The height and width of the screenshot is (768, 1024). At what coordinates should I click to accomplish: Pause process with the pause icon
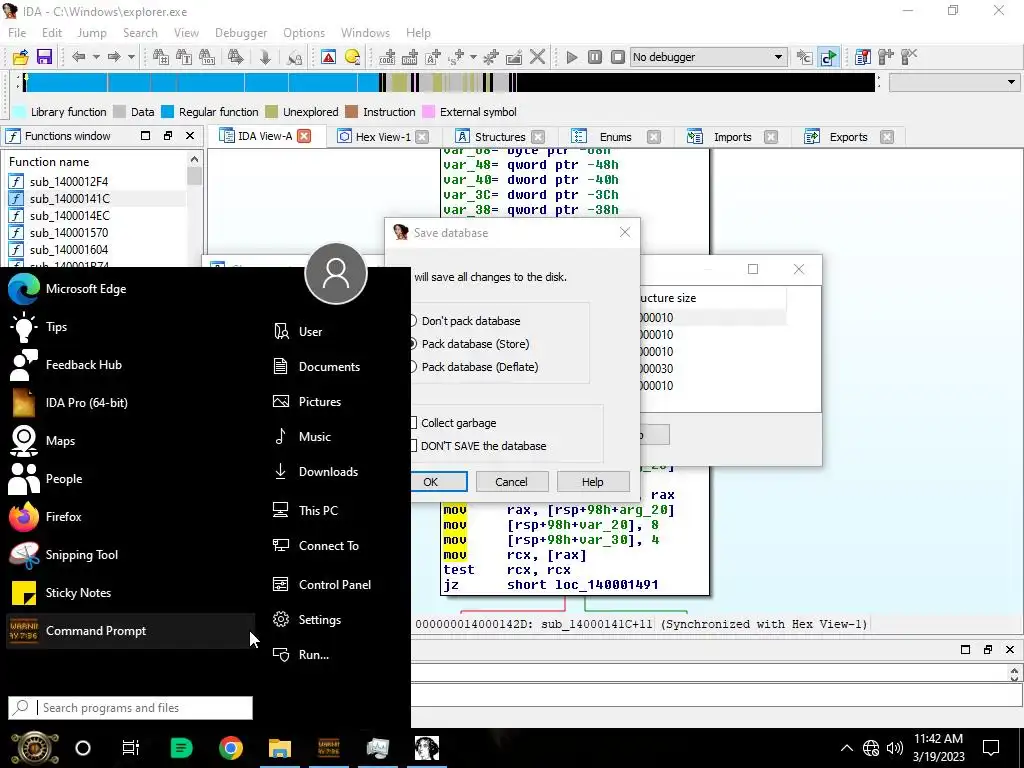[x=594, y=57]
